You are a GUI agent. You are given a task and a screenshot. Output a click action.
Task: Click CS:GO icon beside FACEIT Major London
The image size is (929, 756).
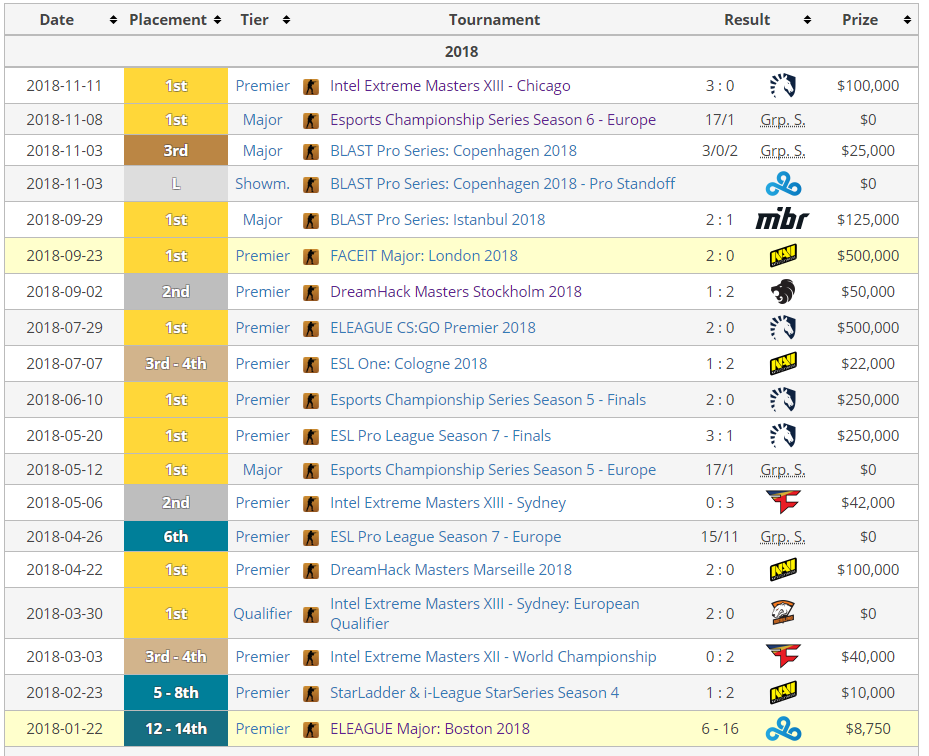tap(311, 257)
